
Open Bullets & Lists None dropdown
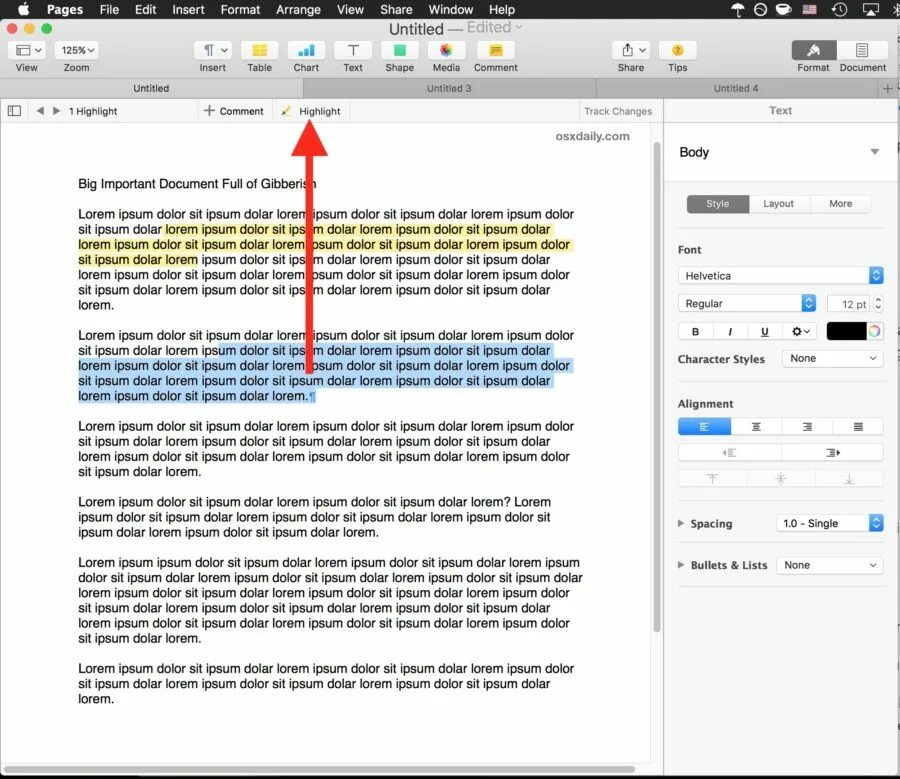829,565
